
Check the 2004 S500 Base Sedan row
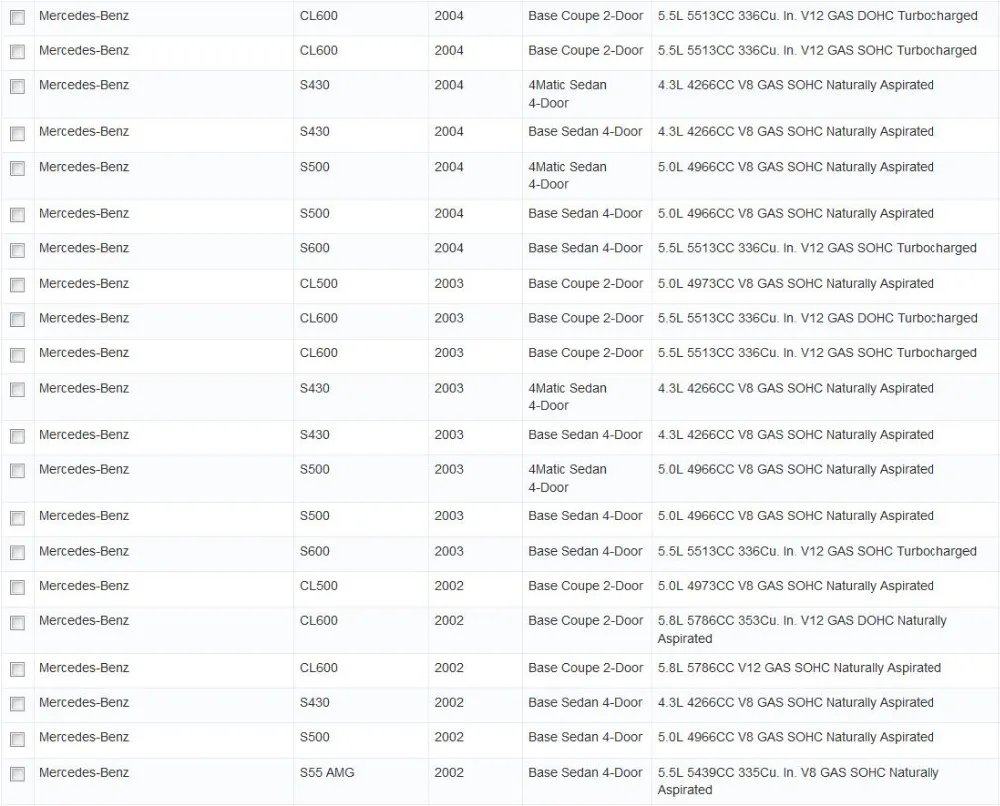[x=18, y=215]
